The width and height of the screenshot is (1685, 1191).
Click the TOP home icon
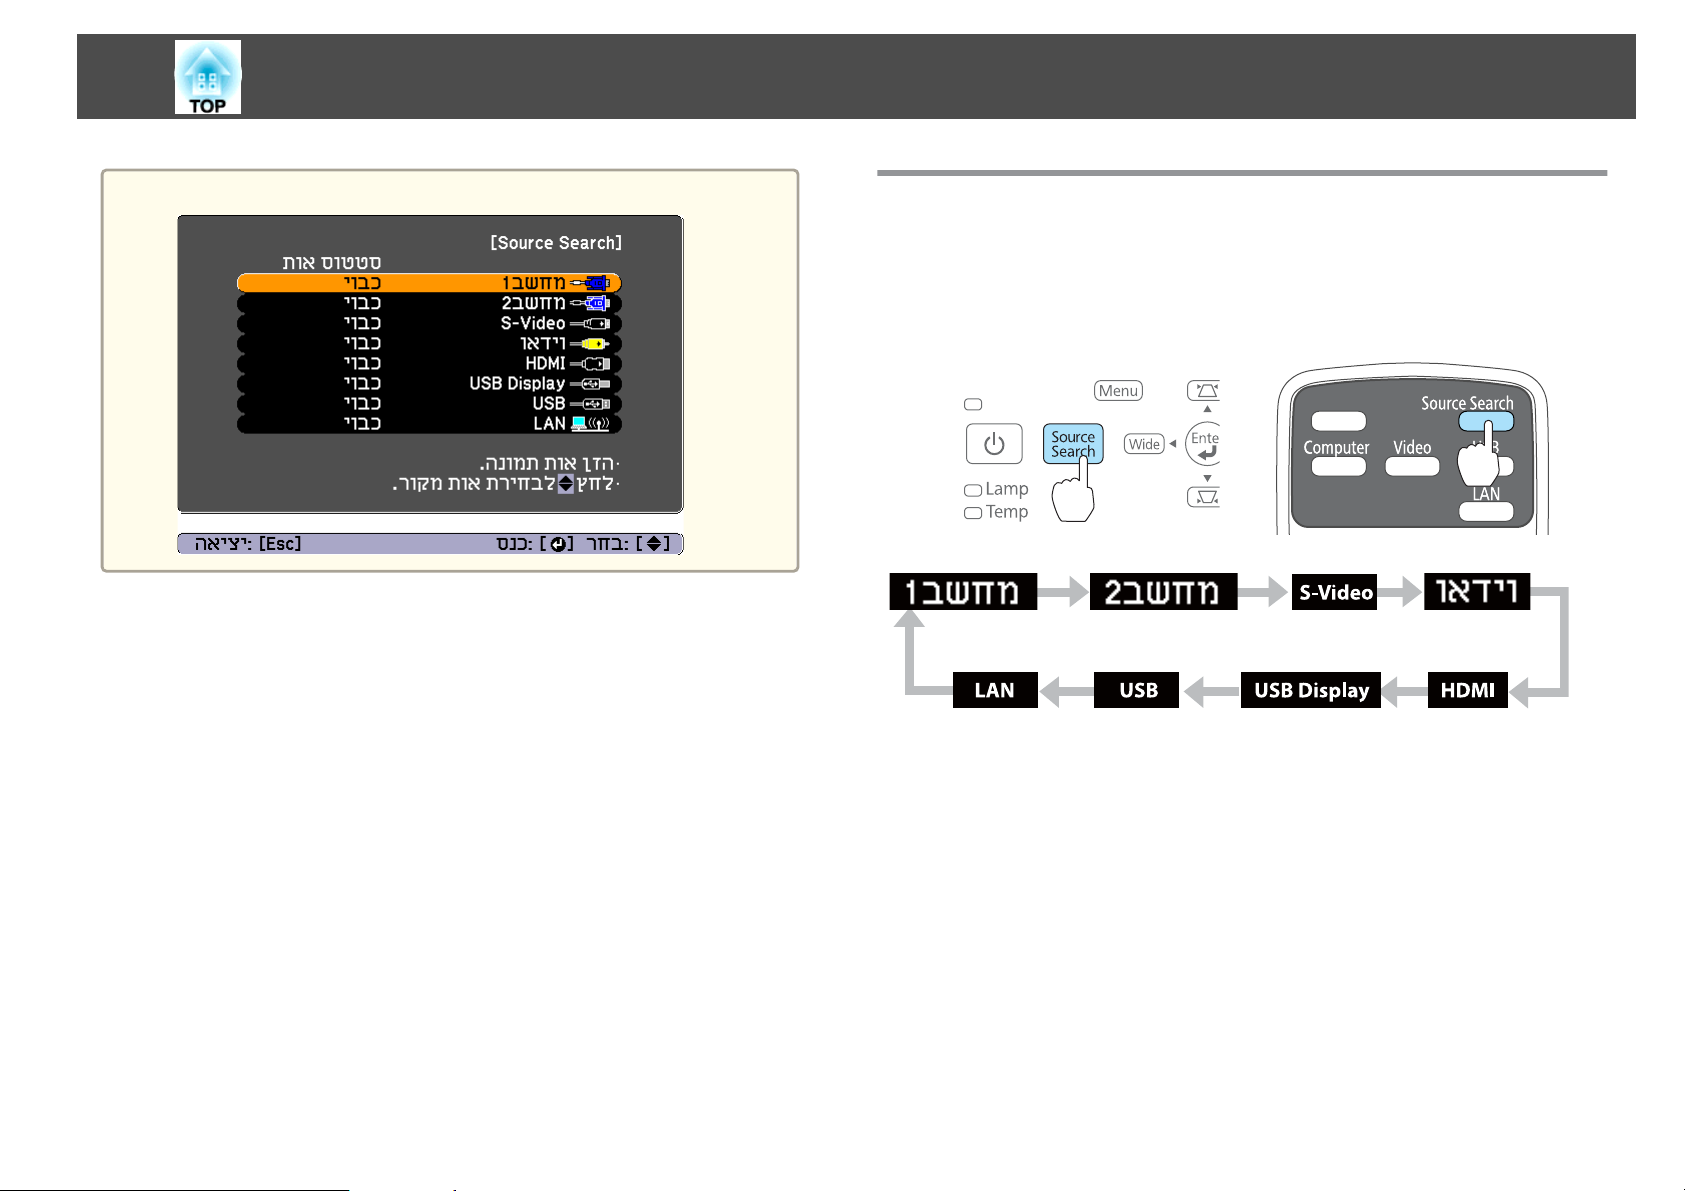208,77
